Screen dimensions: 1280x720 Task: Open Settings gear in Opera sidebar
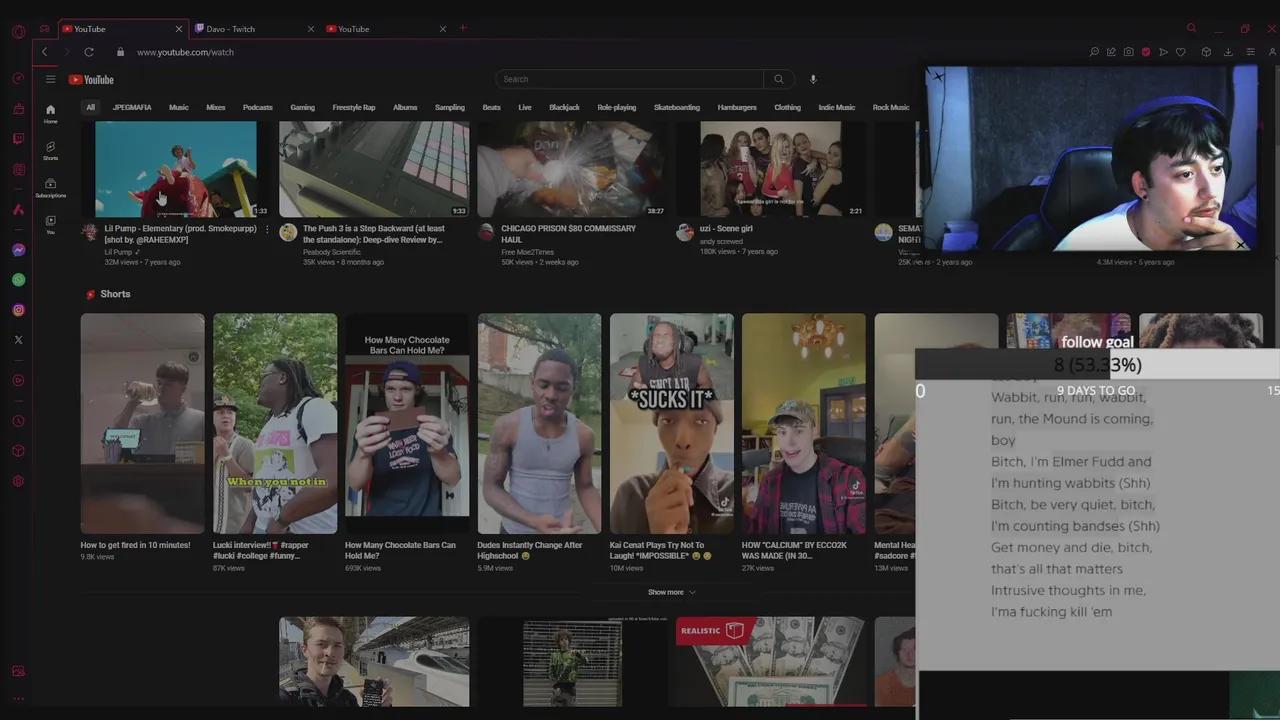coord(18,481)
